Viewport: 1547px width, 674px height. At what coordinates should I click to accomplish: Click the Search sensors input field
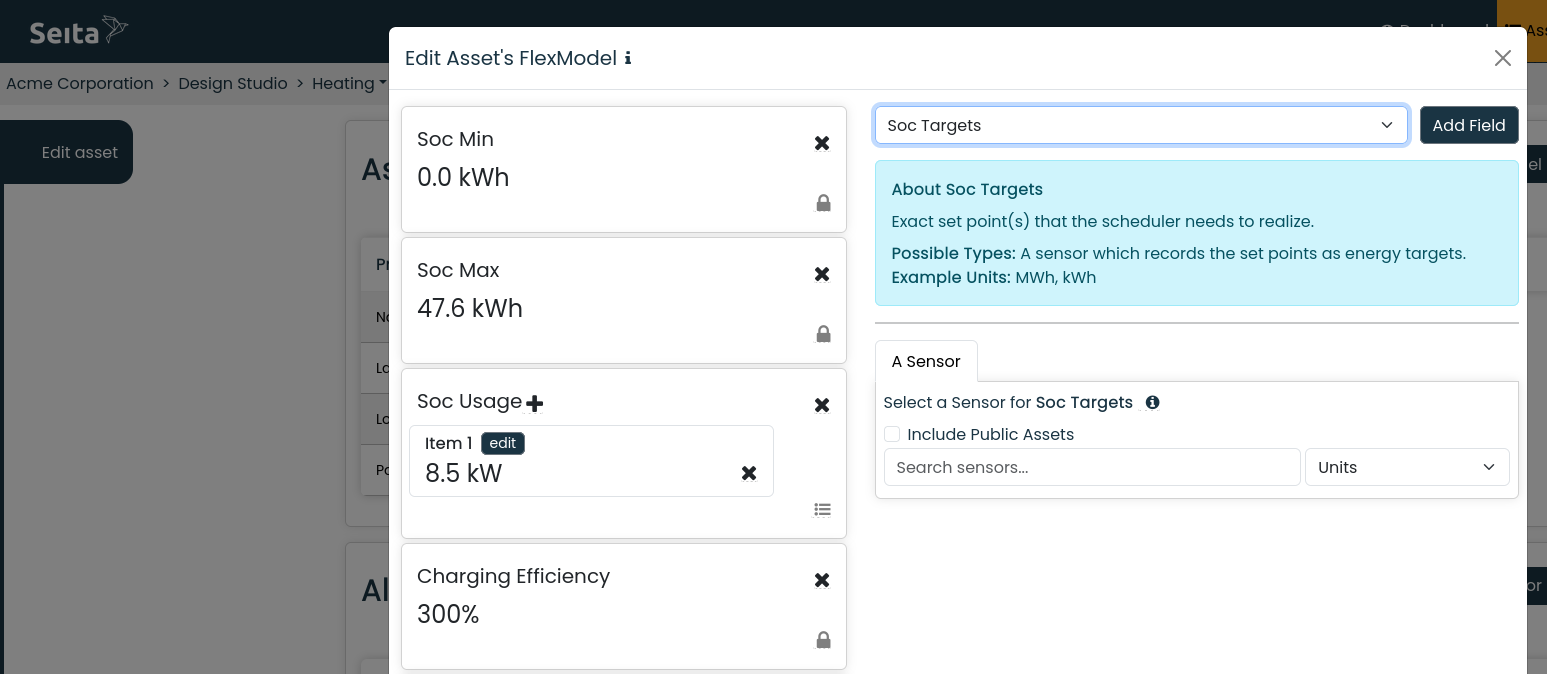point(1091,467)
